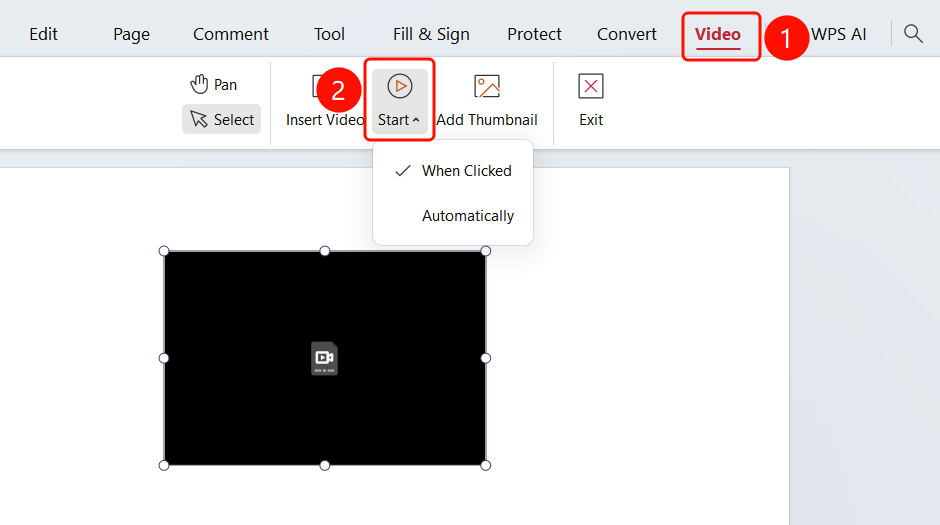Choose the Select arrow tool
Image resolution: width=940 pixels, height=525 pixels.
[x=221, y=119]
